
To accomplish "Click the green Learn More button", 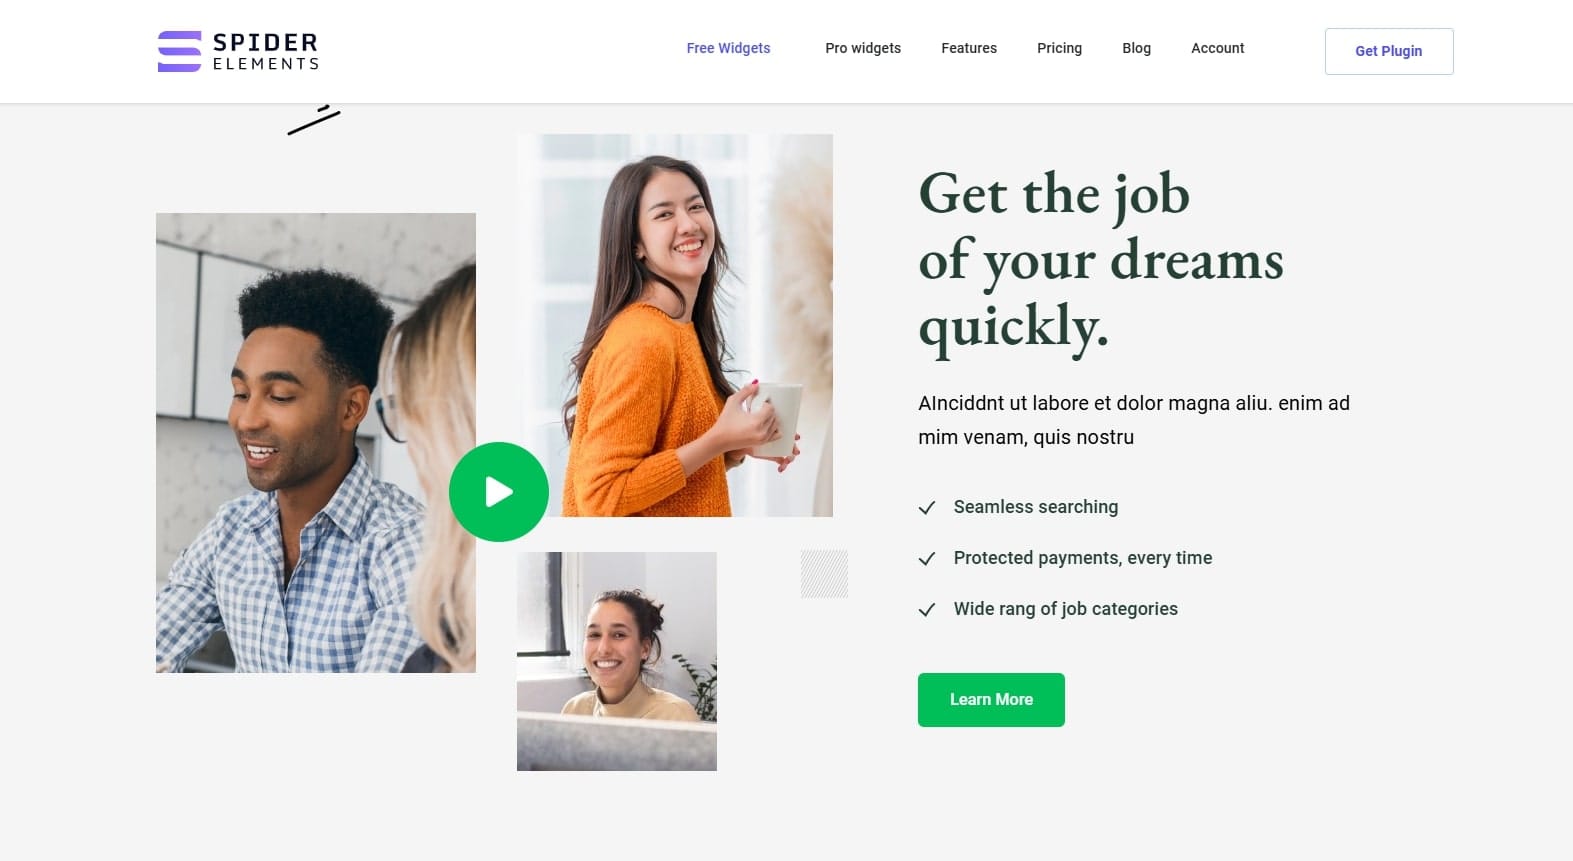I will pyautogui.click(x=991, y=700).
